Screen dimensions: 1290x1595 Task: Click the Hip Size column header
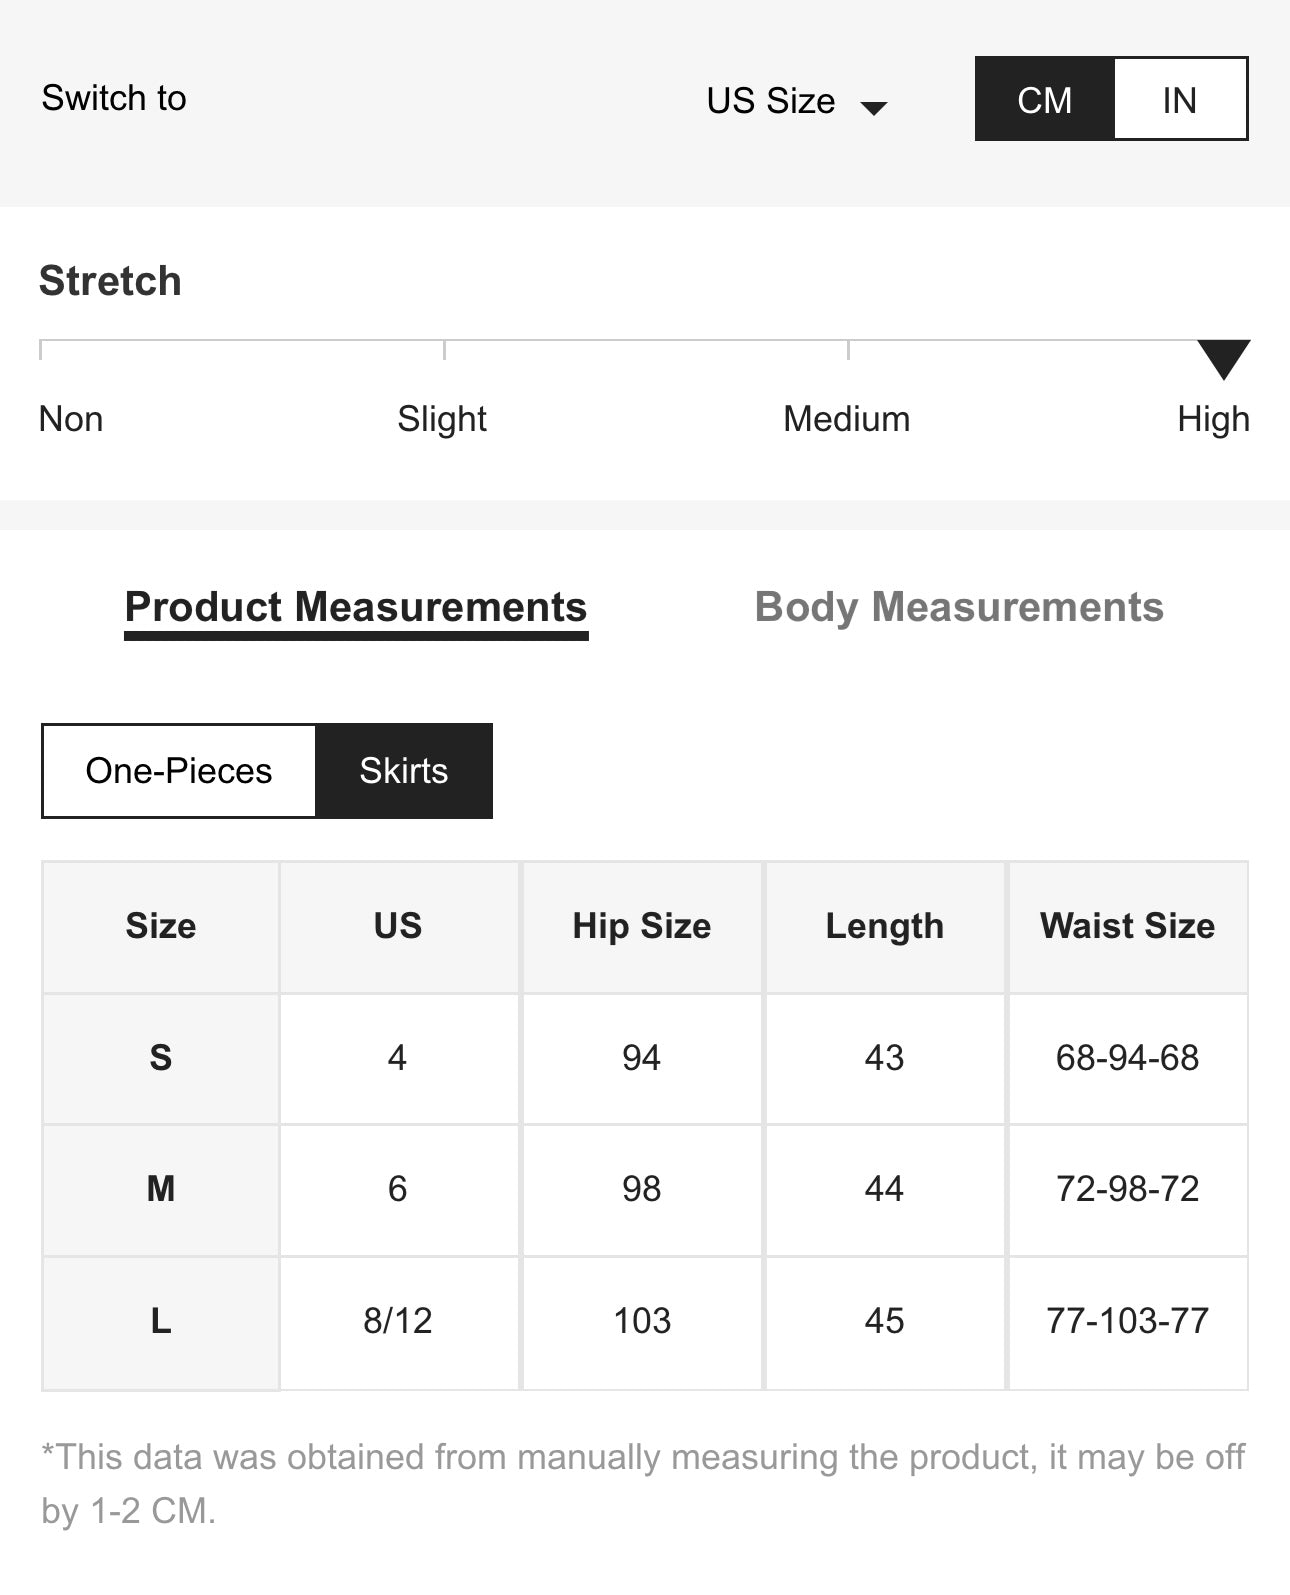[641, 926]
